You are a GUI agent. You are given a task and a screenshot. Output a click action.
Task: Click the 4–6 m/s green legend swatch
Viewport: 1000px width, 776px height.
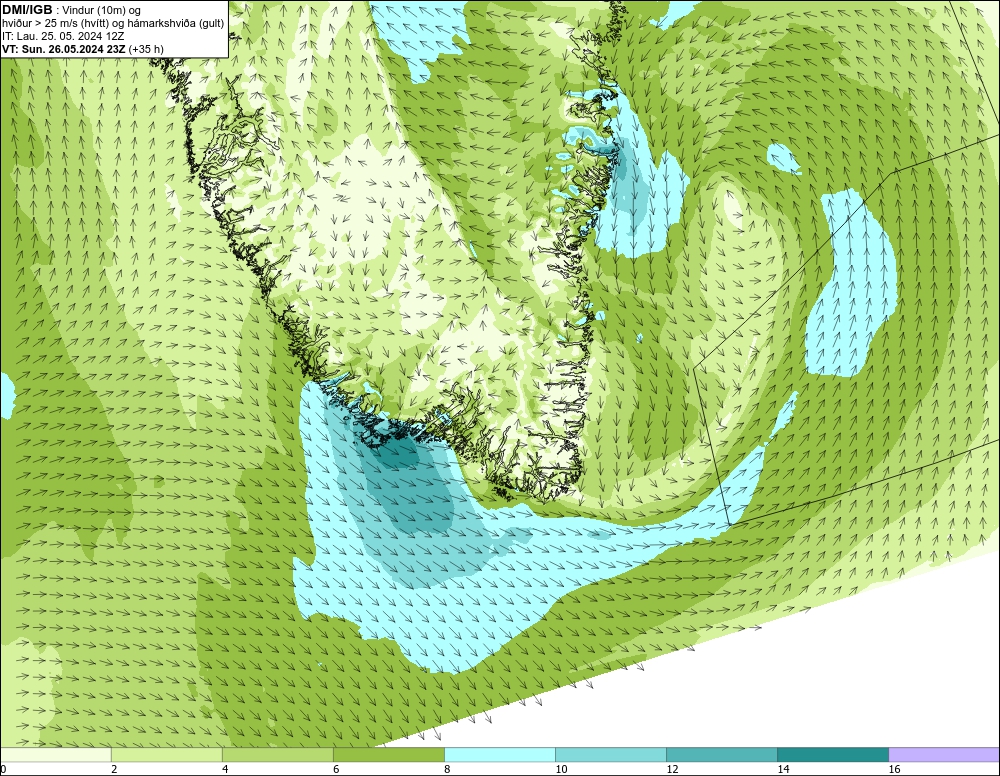pos(278,754)
